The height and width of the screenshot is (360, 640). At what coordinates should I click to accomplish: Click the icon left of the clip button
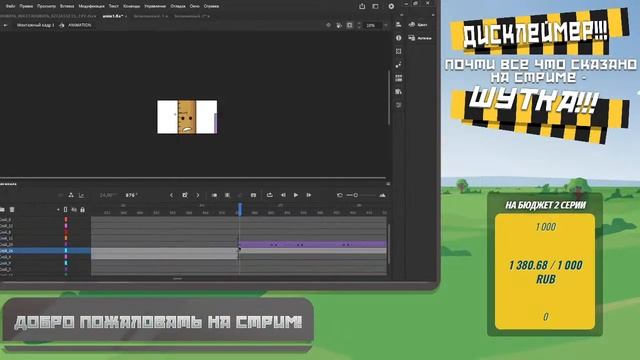click(x=339, y=25)
